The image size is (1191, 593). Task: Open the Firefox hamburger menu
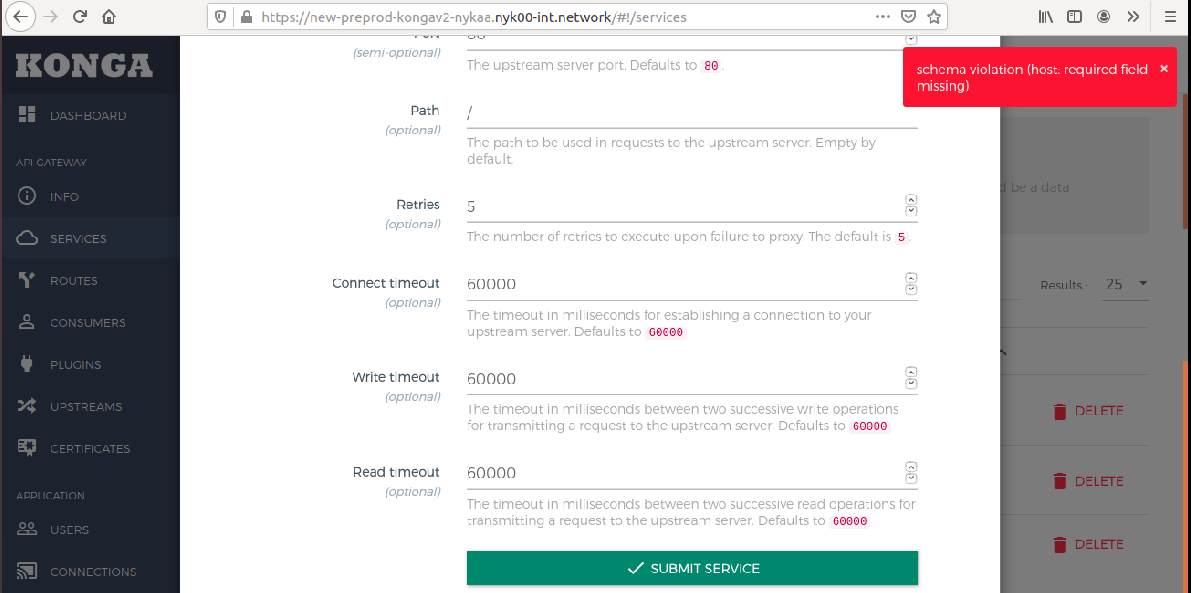tap(1170, 16)
